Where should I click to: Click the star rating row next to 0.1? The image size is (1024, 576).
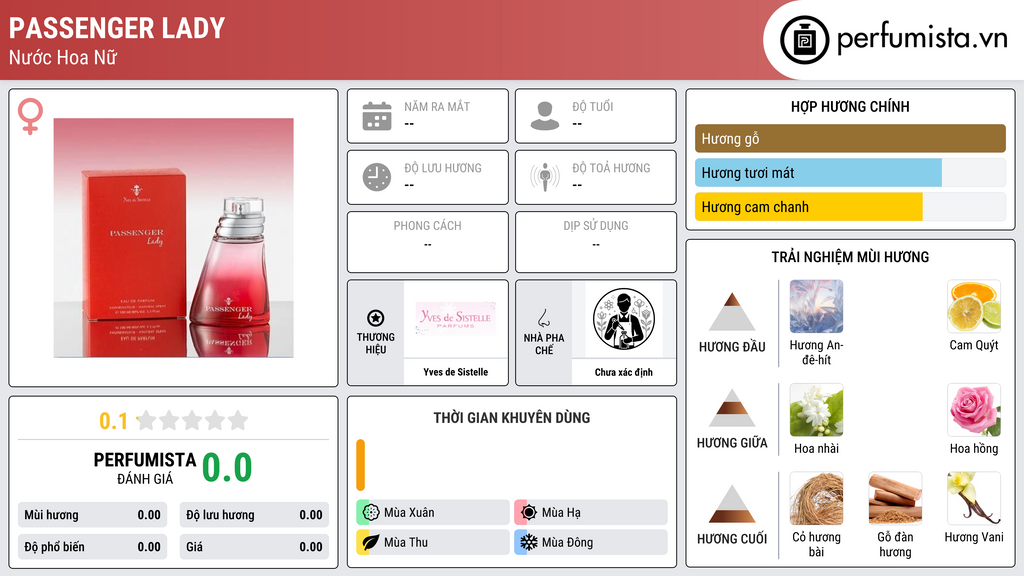click(193, 420)
